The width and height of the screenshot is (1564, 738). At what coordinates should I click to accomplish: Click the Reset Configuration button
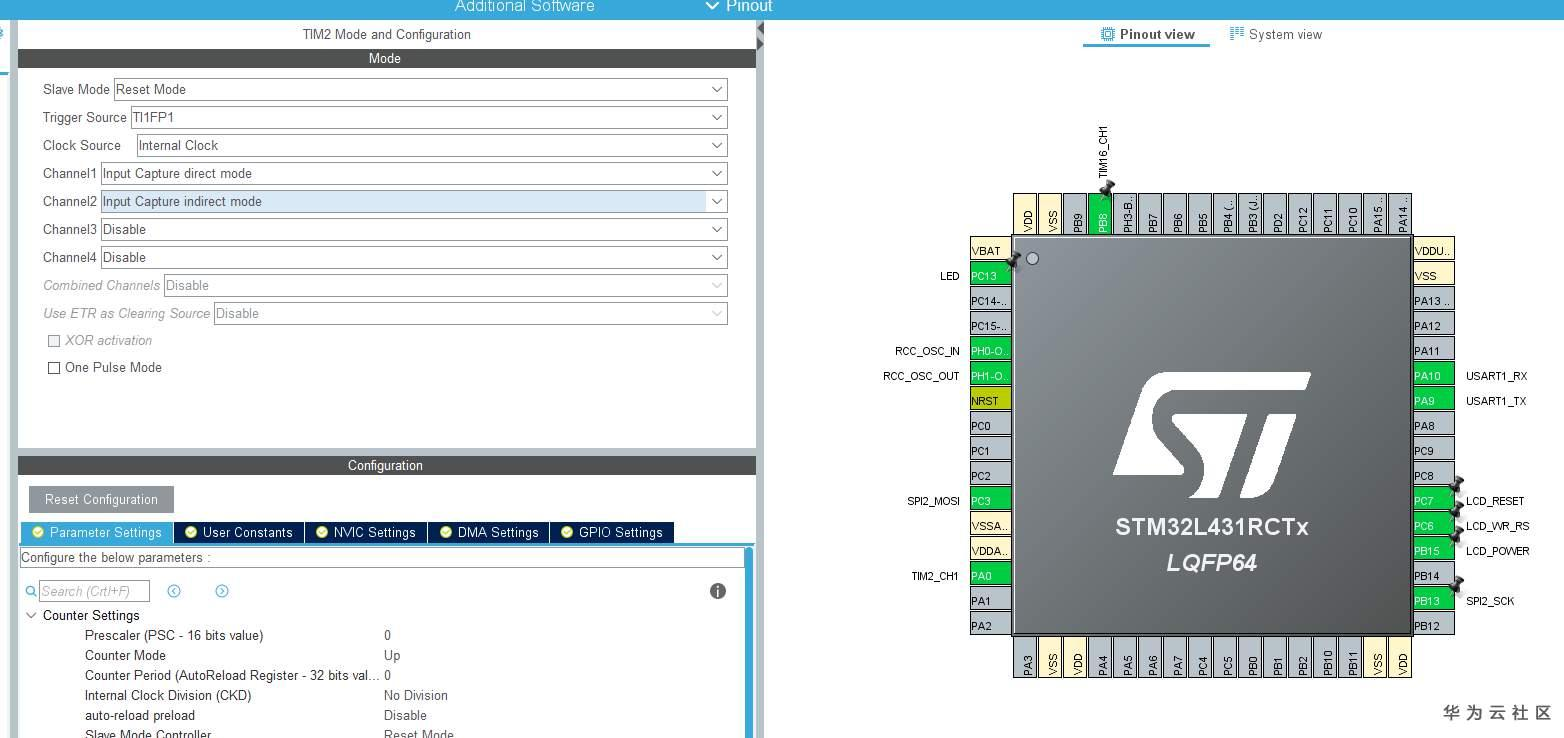101,499
